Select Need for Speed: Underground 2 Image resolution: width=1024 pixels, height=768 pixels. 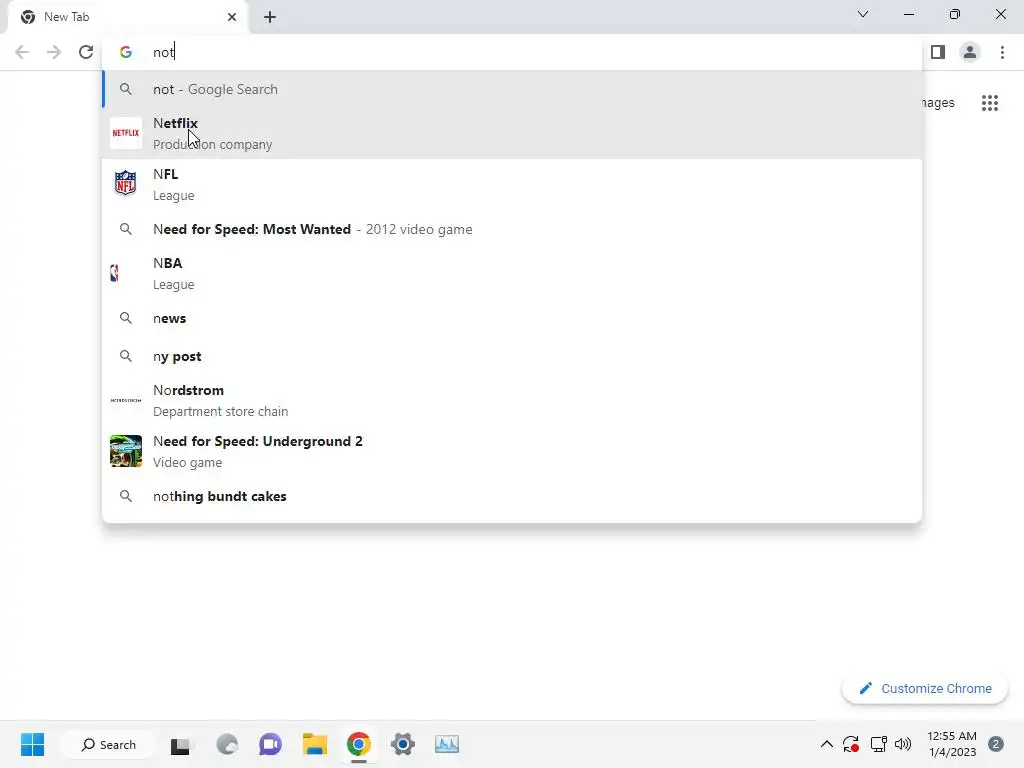pyautogui.click(x=512, y=451)
